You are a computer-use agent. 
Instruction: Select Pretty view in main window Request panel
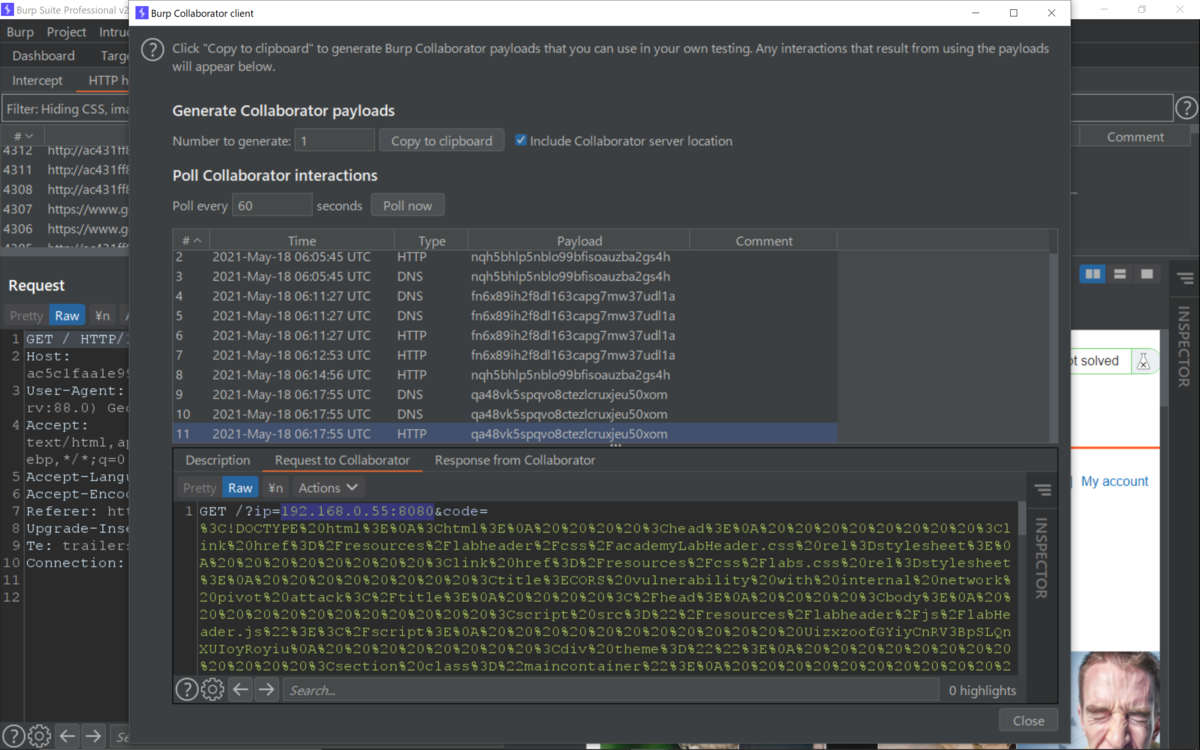[x=26, y=316]
